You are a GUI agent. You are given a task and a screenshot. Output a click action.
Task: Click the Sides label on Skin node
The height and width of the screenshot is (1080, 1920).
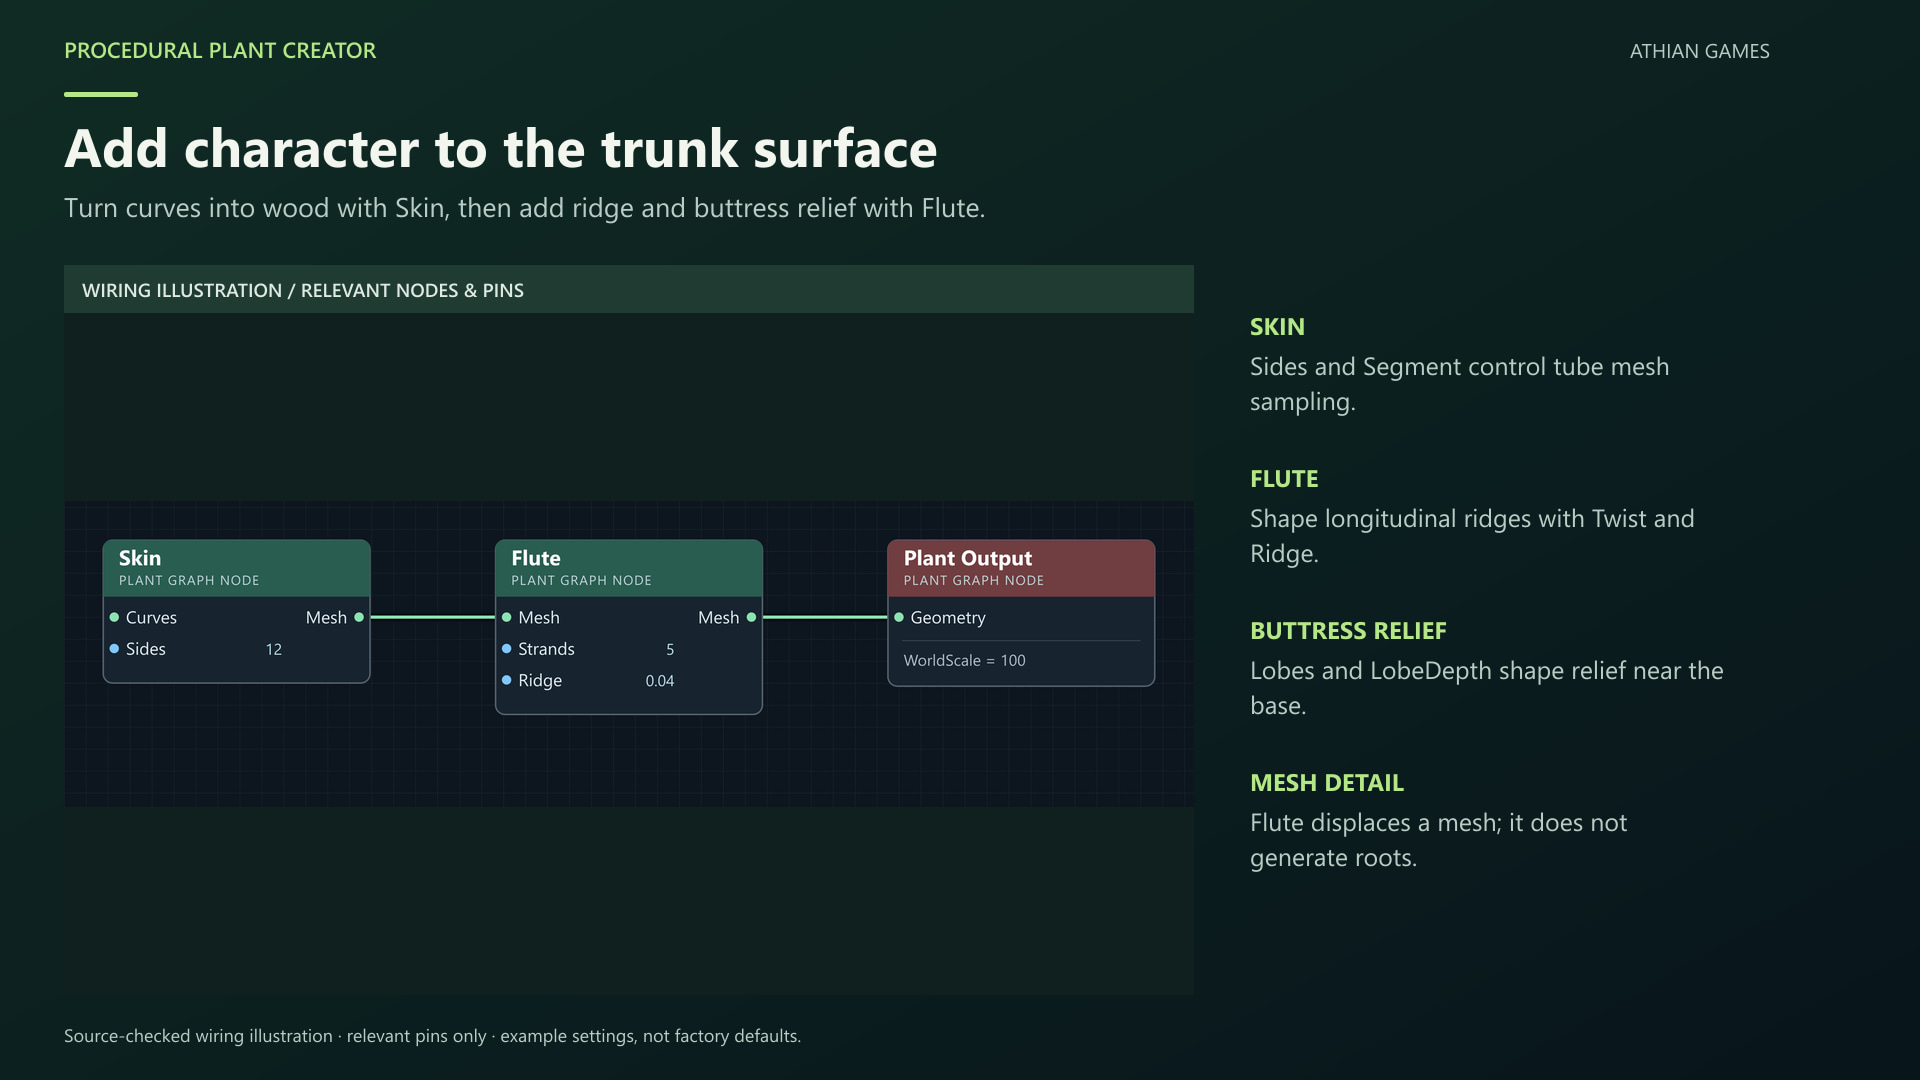click(x=146, y=649)
